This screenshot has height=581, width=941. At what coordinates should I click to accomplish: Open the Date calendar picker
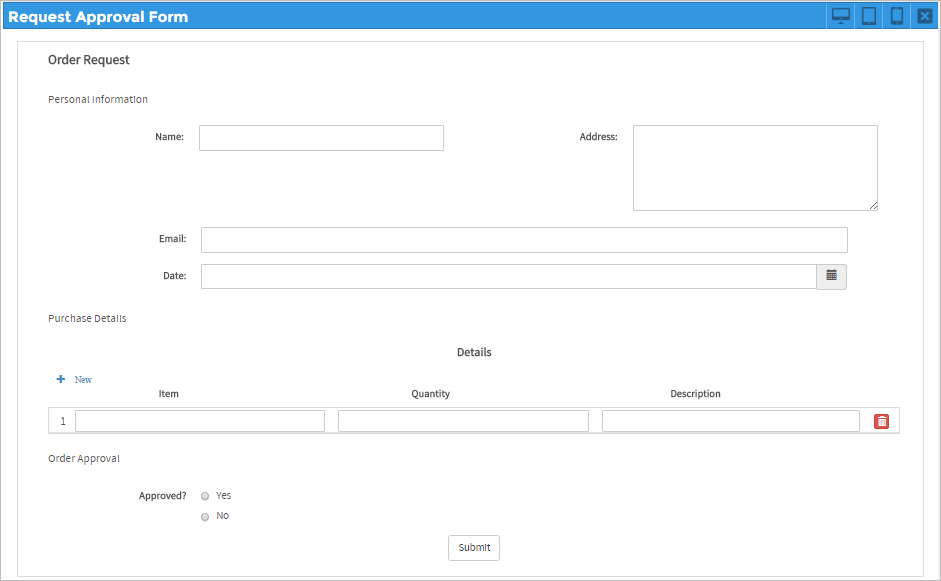point(831,276)
